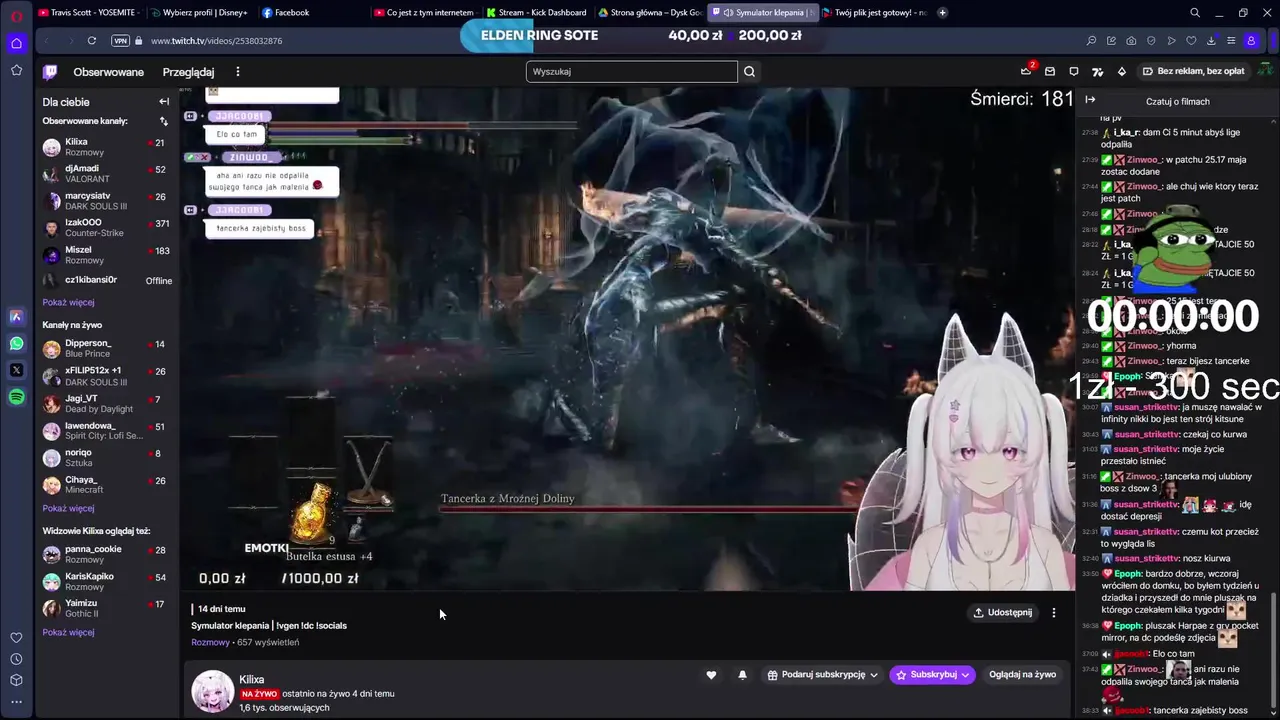Open the 7TV extension icon
The height and width of the screenshot is (720, 1280).
coord(1097,71)
